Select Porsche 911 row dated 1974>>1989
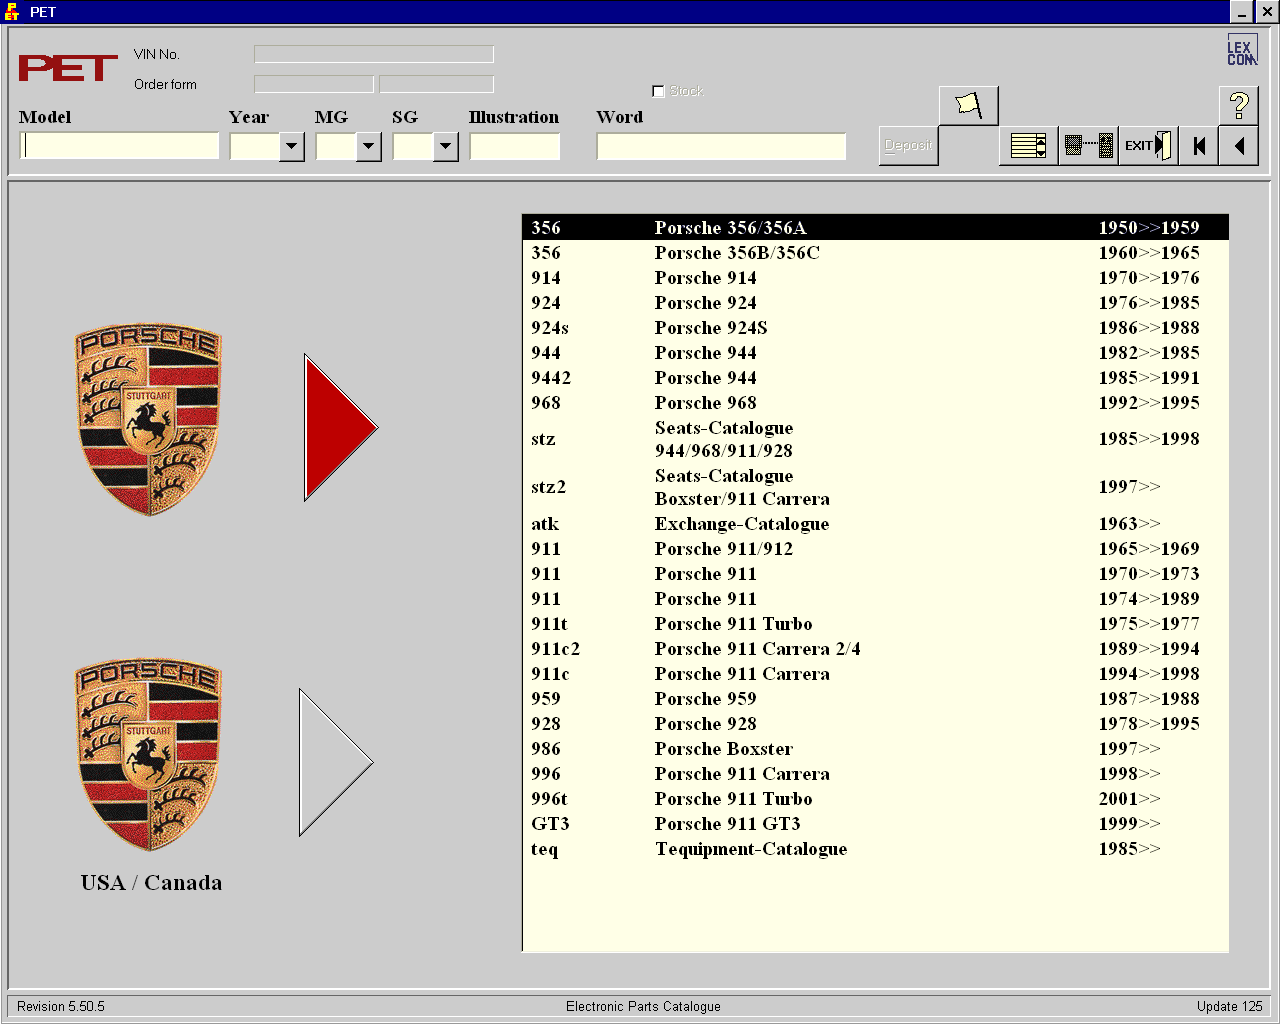The image size is (1280, 1024). coord(875,599)
